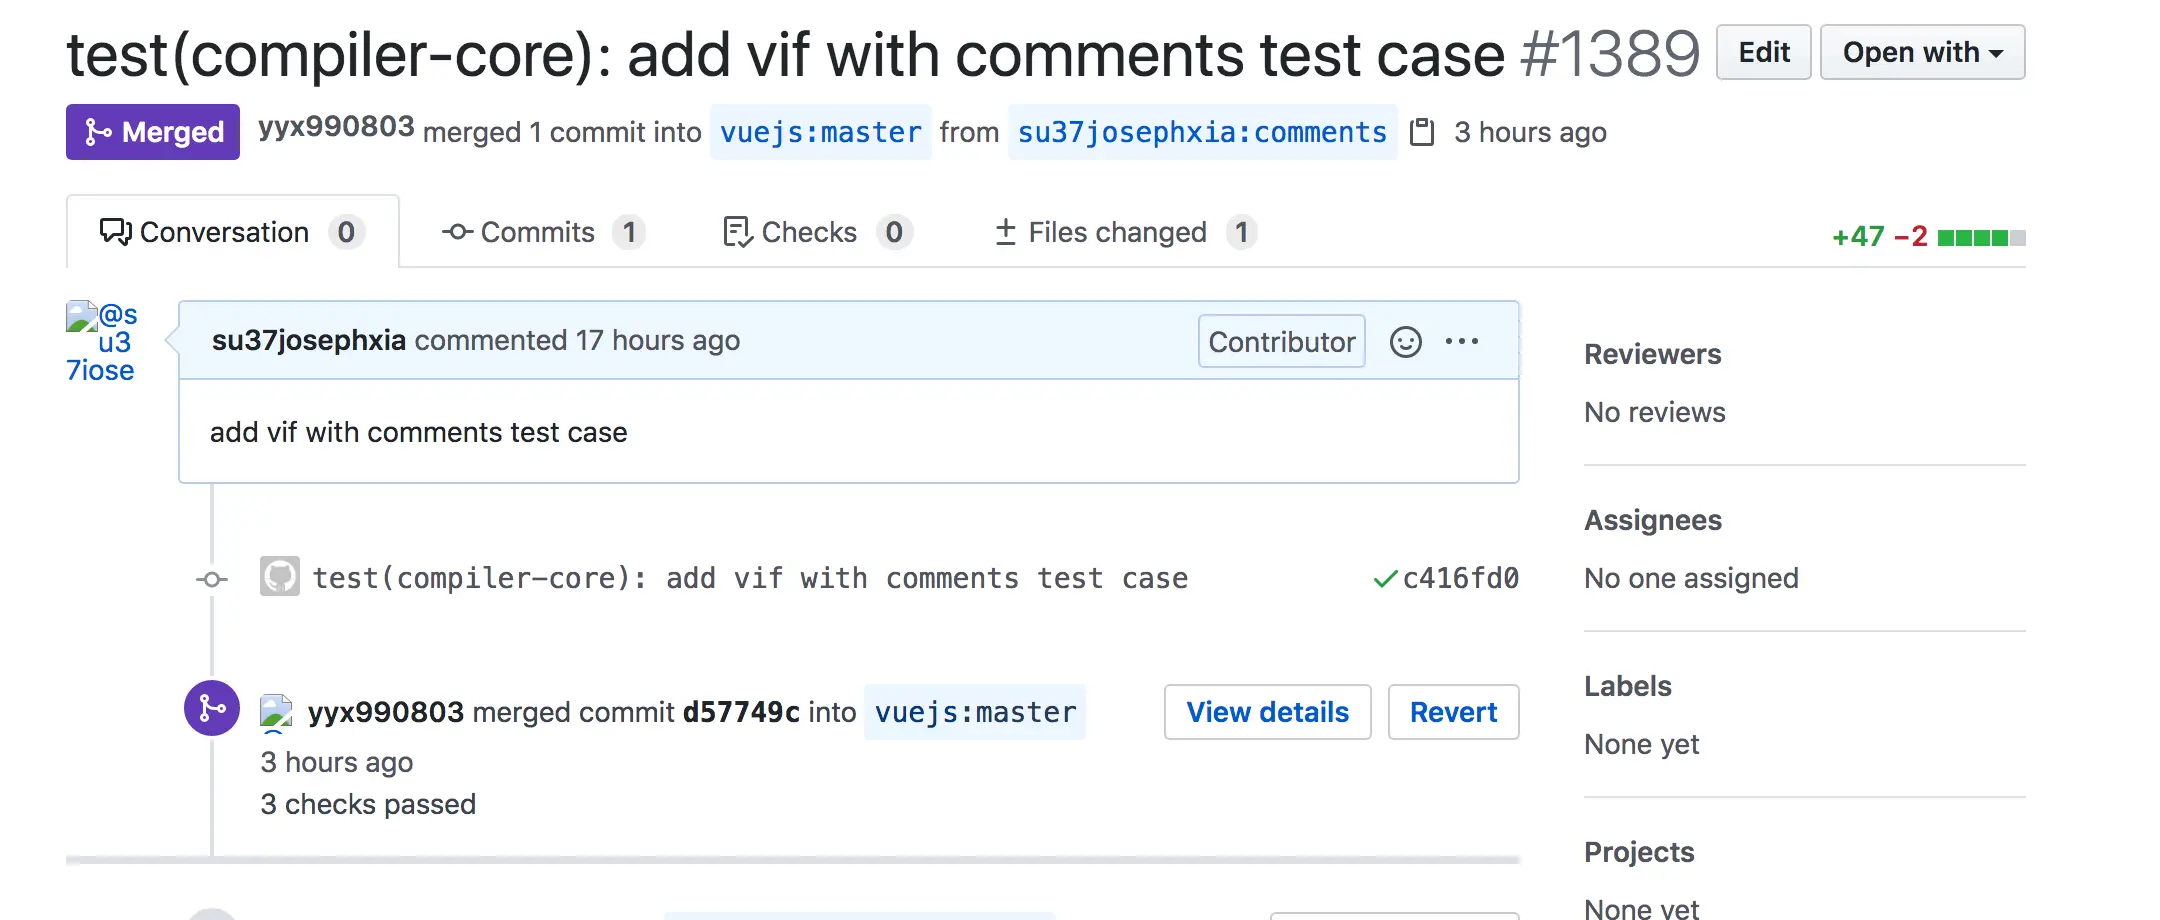The width and height of the screenshot is (2160, 920).
Task: Click the green diffstat bar next to +47 −2
Action: (x=1981, y=238)
